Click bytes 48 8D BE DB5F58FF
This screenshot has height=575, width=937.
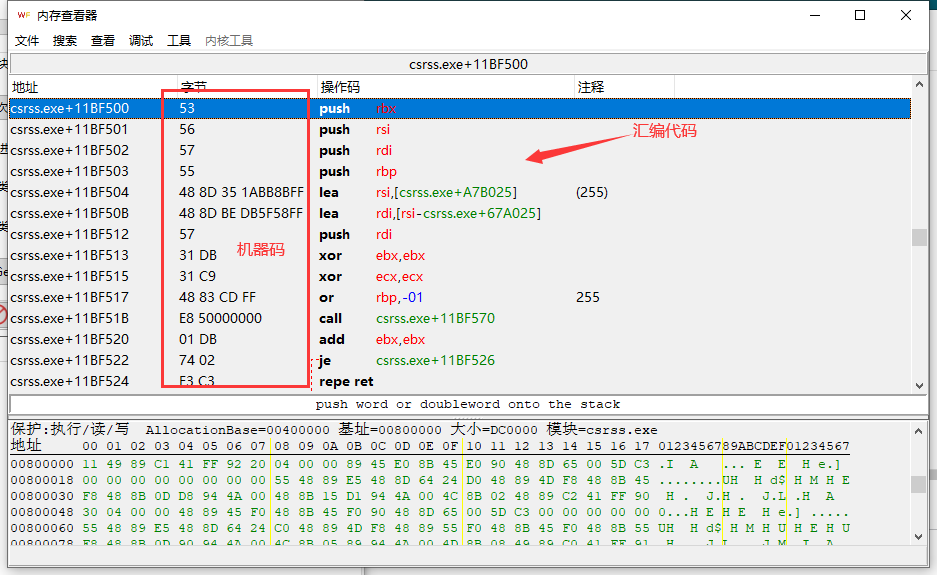(241, 213)
